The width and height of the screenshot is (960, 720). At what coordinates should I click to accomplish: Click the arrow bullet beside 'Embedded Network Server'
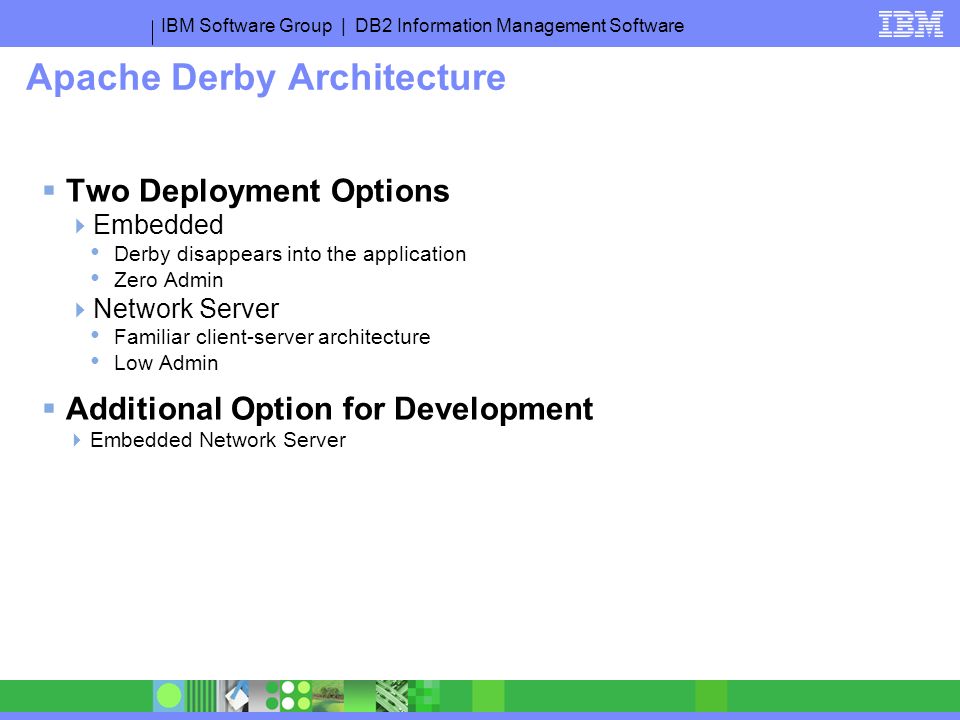(x=77, y=440)
